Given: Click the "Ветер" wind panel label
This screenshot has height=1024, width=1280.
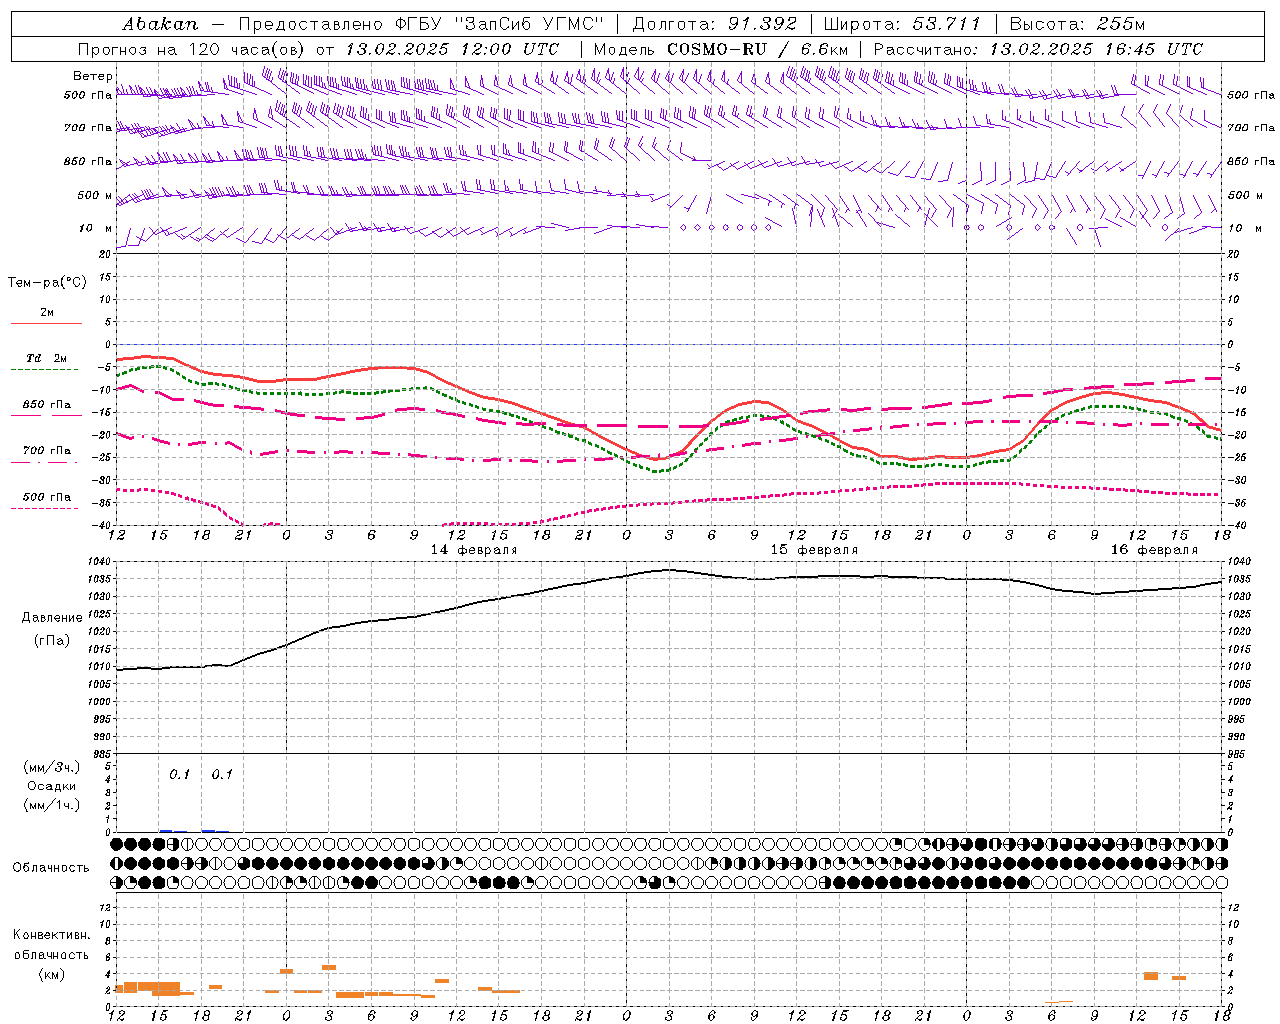Looking at the screenshot, I should (93, 76).
